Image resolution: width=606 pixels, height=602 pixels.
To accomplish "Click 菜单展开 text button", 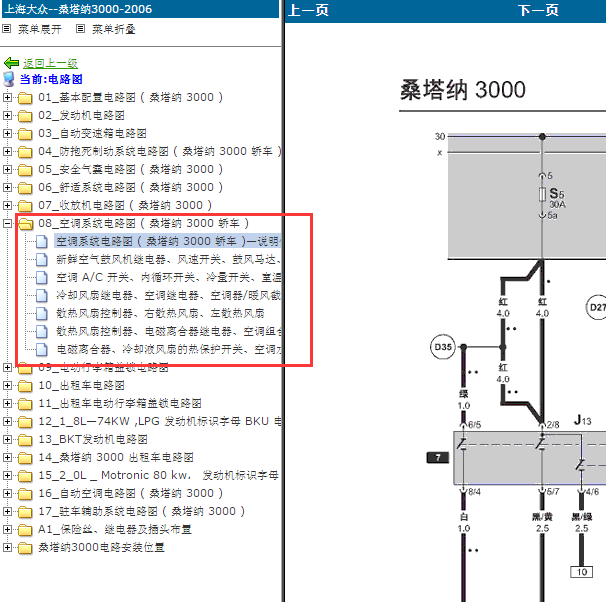I will click(40, 29).
